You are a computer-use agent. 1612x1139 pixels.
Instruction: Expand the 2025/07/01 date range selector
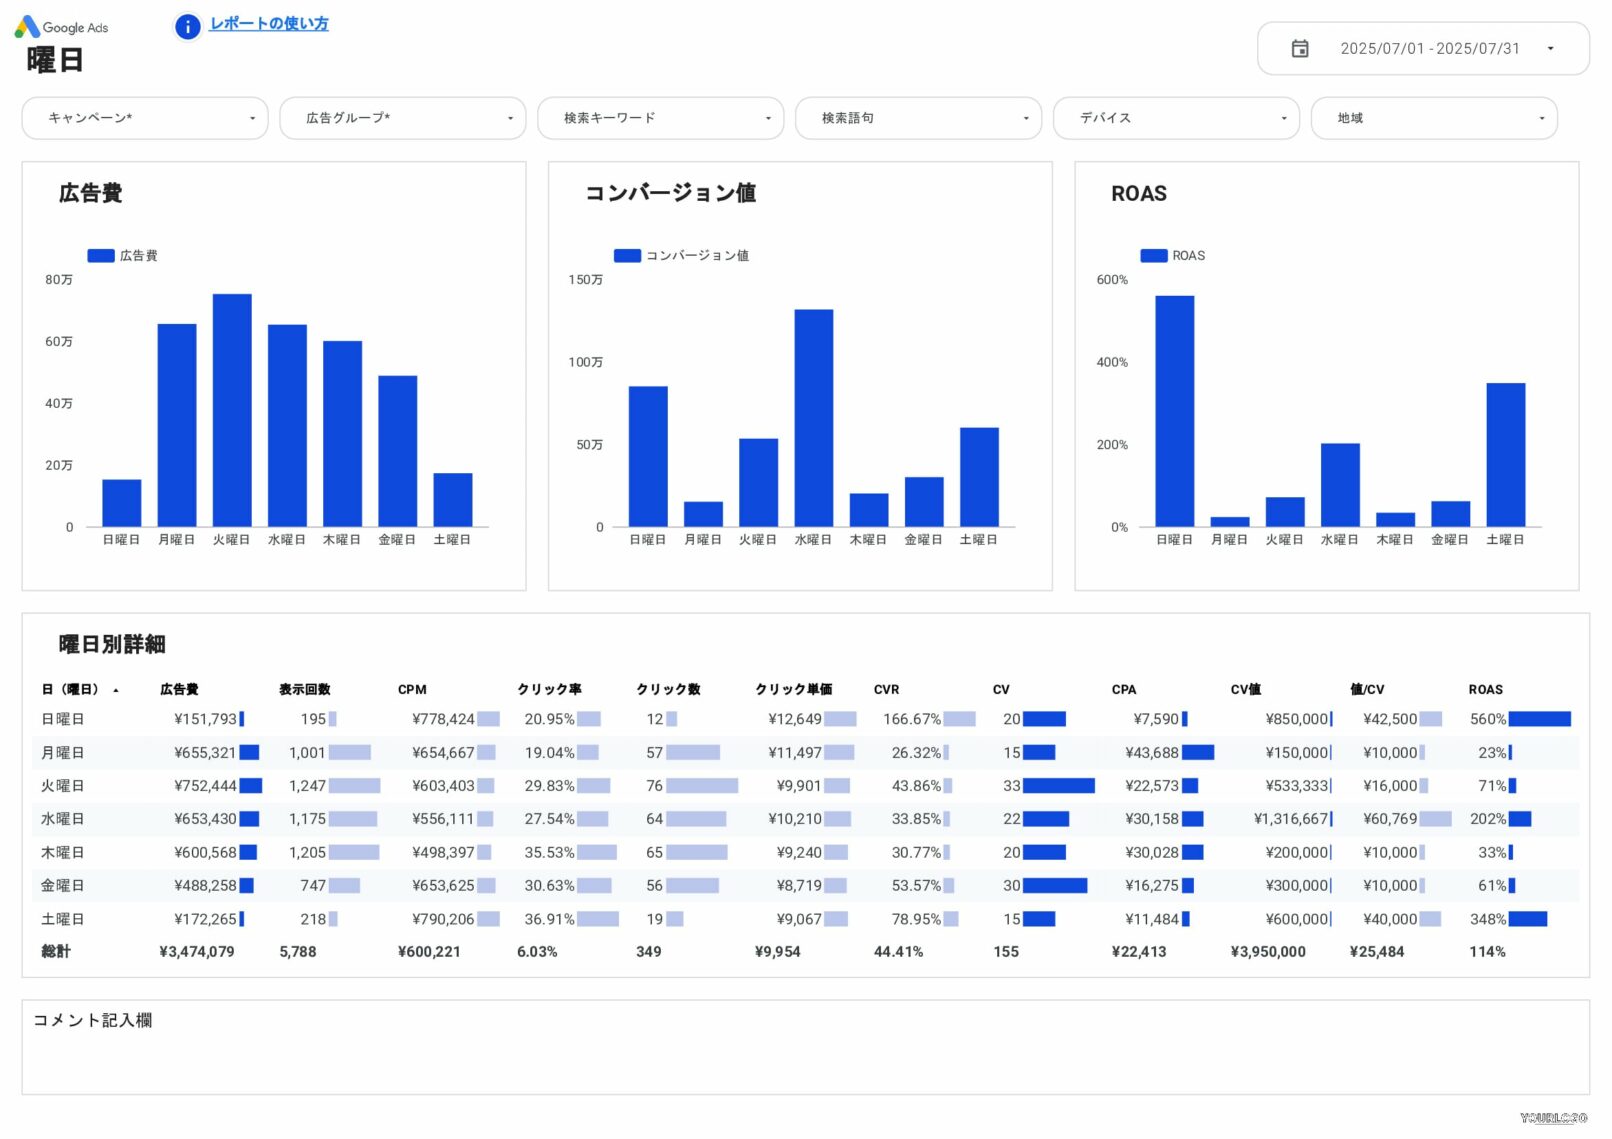pyautogui.click(x=1550, y=47)
